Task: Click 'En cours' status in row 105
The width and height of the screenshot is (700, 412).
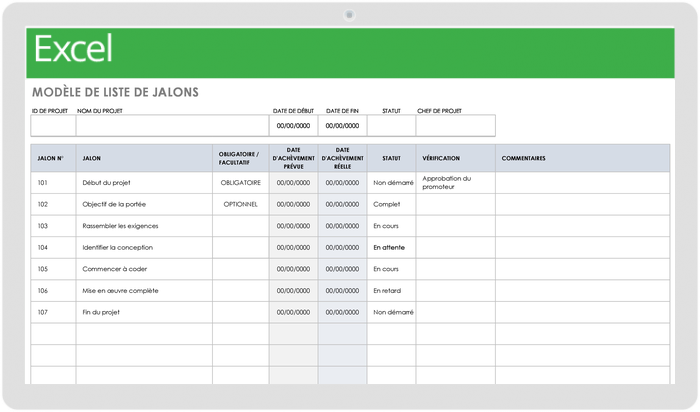Action: click(x=391, y=269)
